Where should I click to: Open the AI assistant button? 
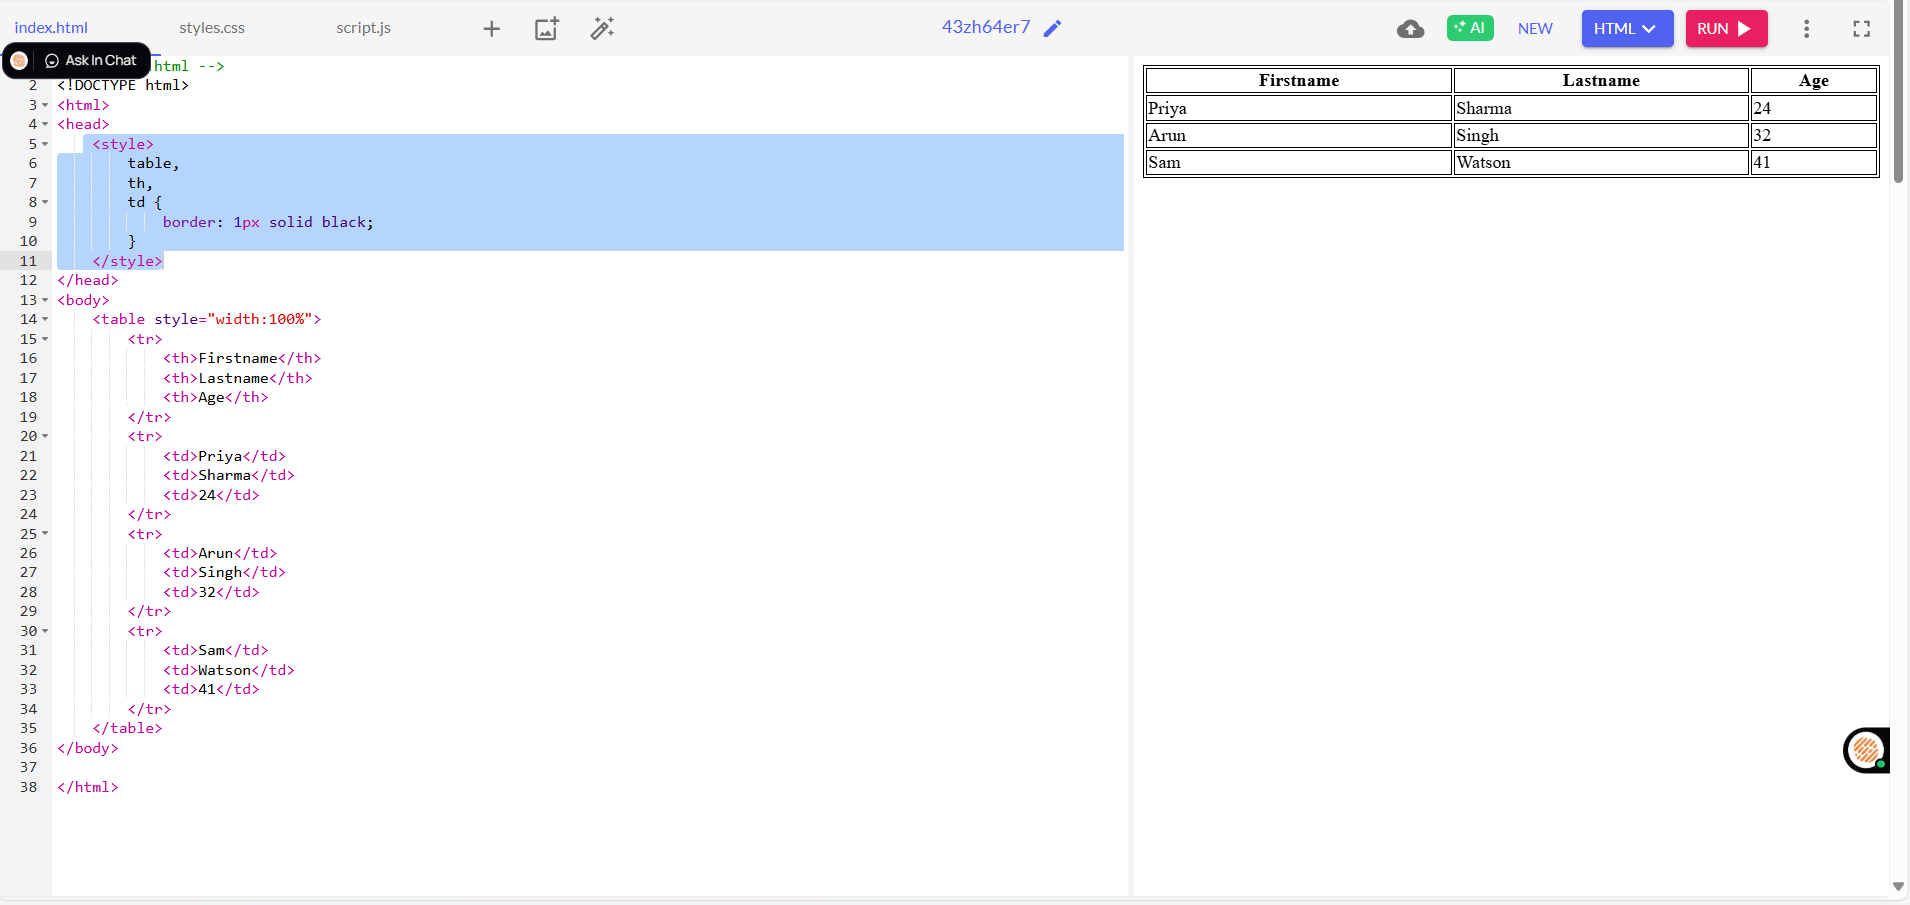(1470, 28)
